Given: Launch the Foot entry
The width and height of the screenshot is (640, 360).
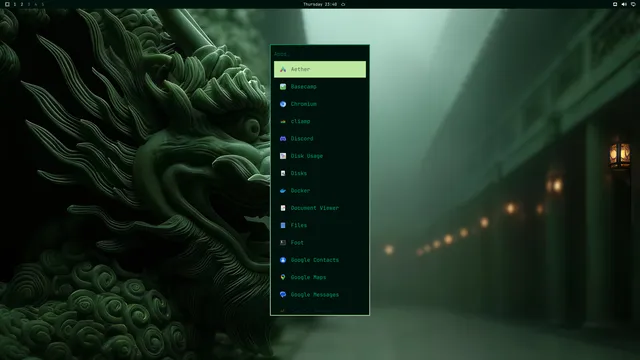Looking at the screenshot, I should (x=320, y=242).
